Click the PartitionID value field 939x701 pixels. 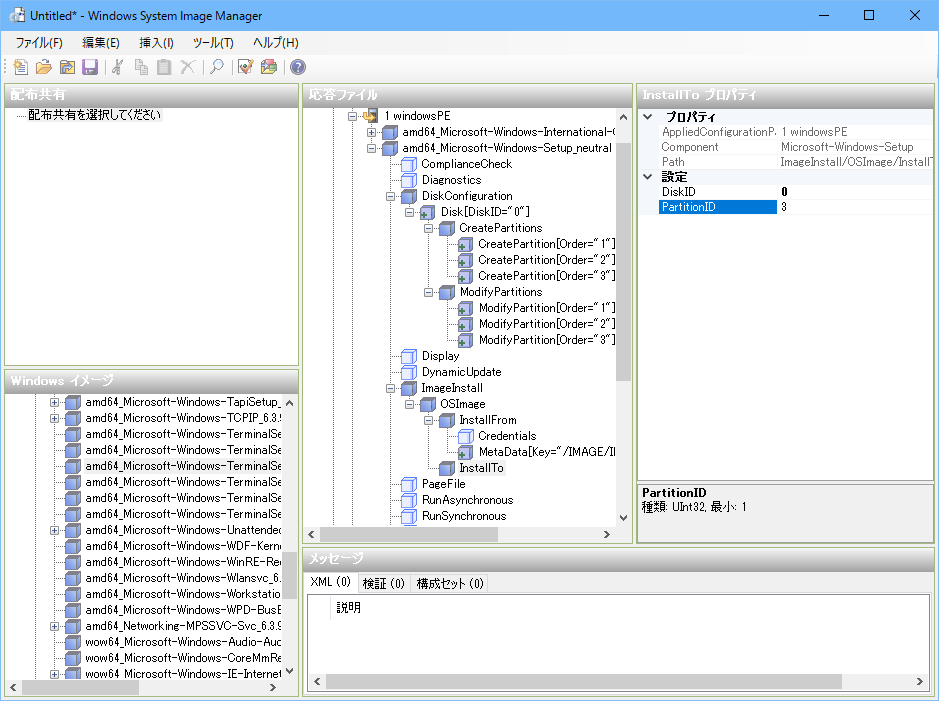pos(855,207)
